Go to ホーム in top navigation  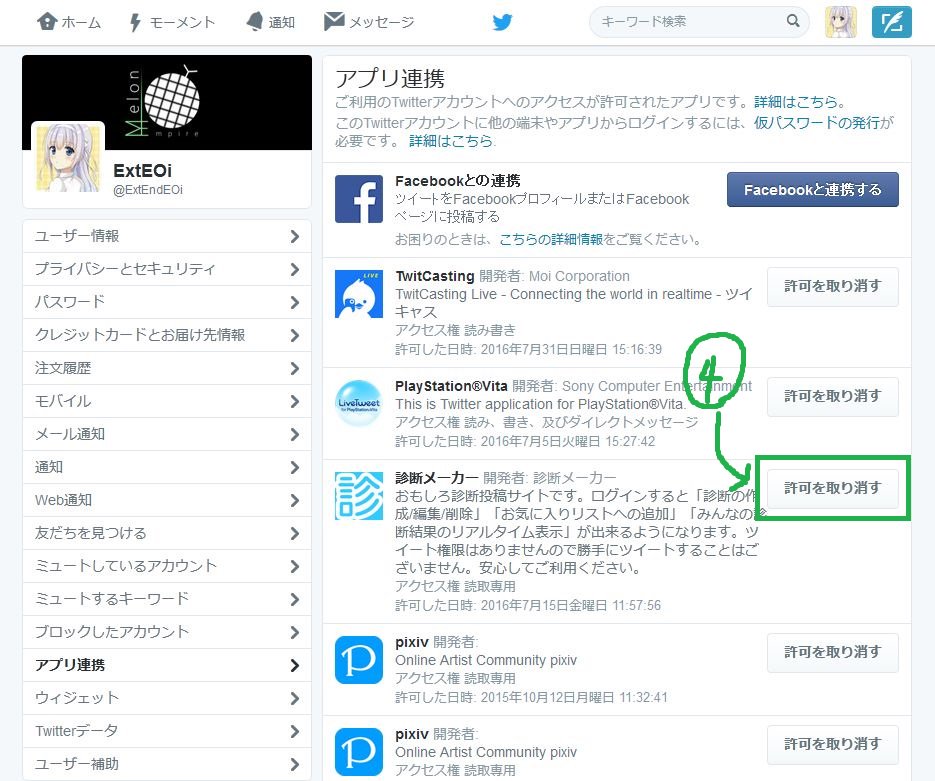coord(69,22)
